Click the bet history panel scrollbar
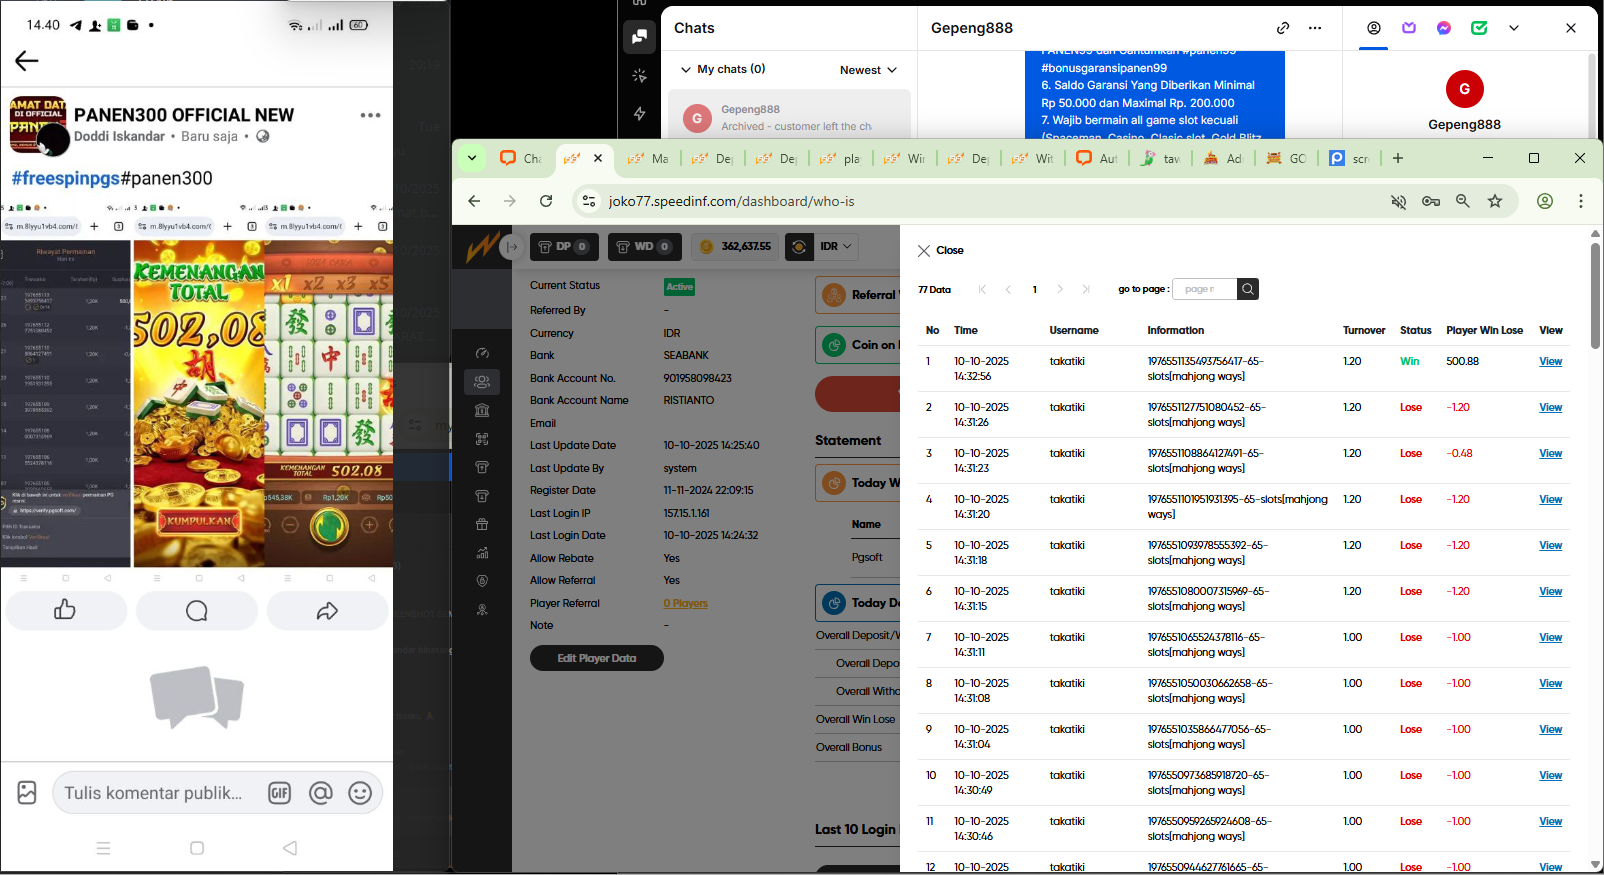 click(x=1595, y=295)
